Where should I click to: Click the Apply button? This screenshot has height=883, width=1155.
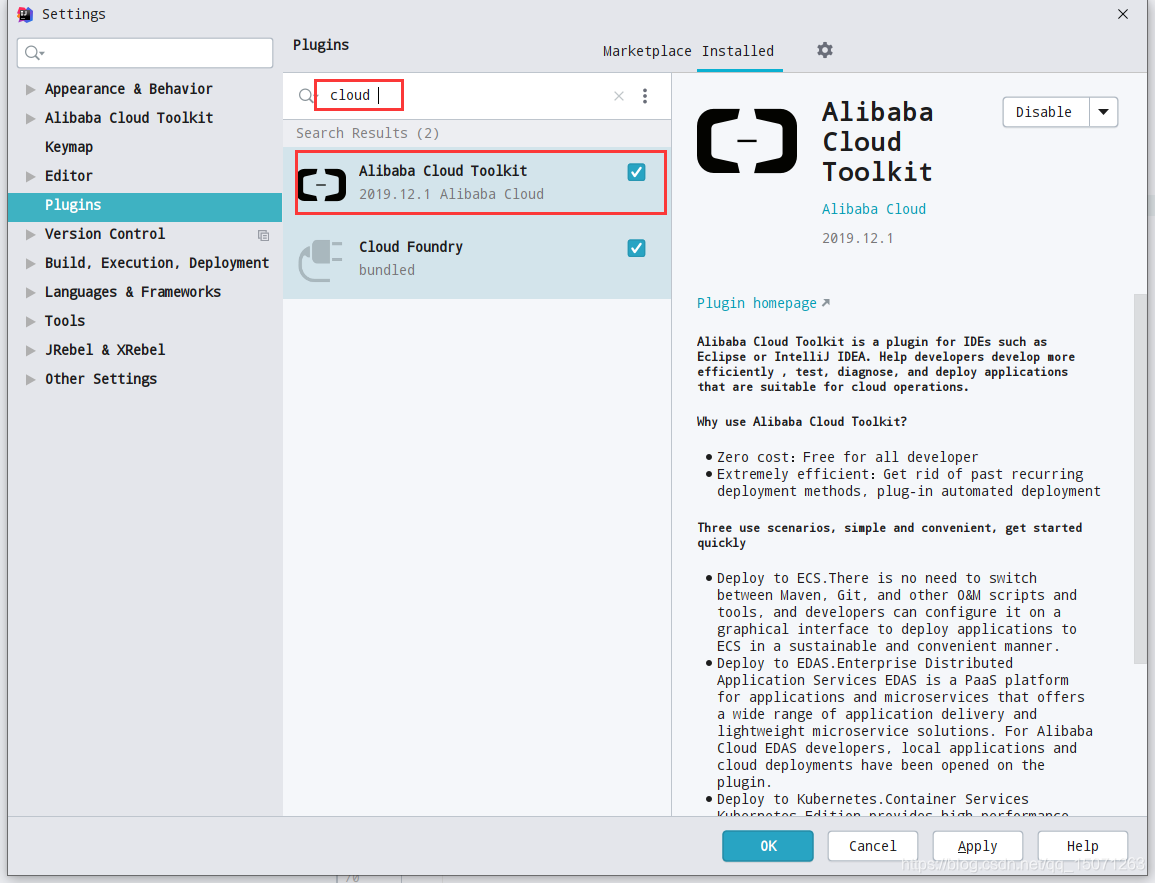point(977,845)
